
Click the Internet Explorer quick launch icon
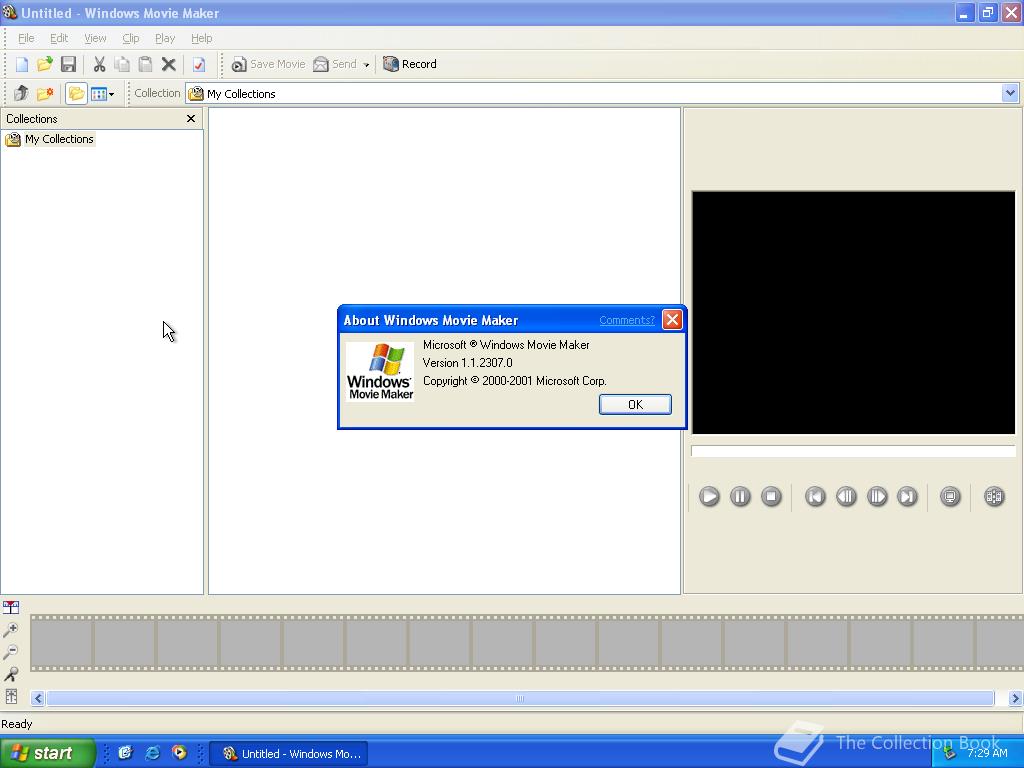152,753
